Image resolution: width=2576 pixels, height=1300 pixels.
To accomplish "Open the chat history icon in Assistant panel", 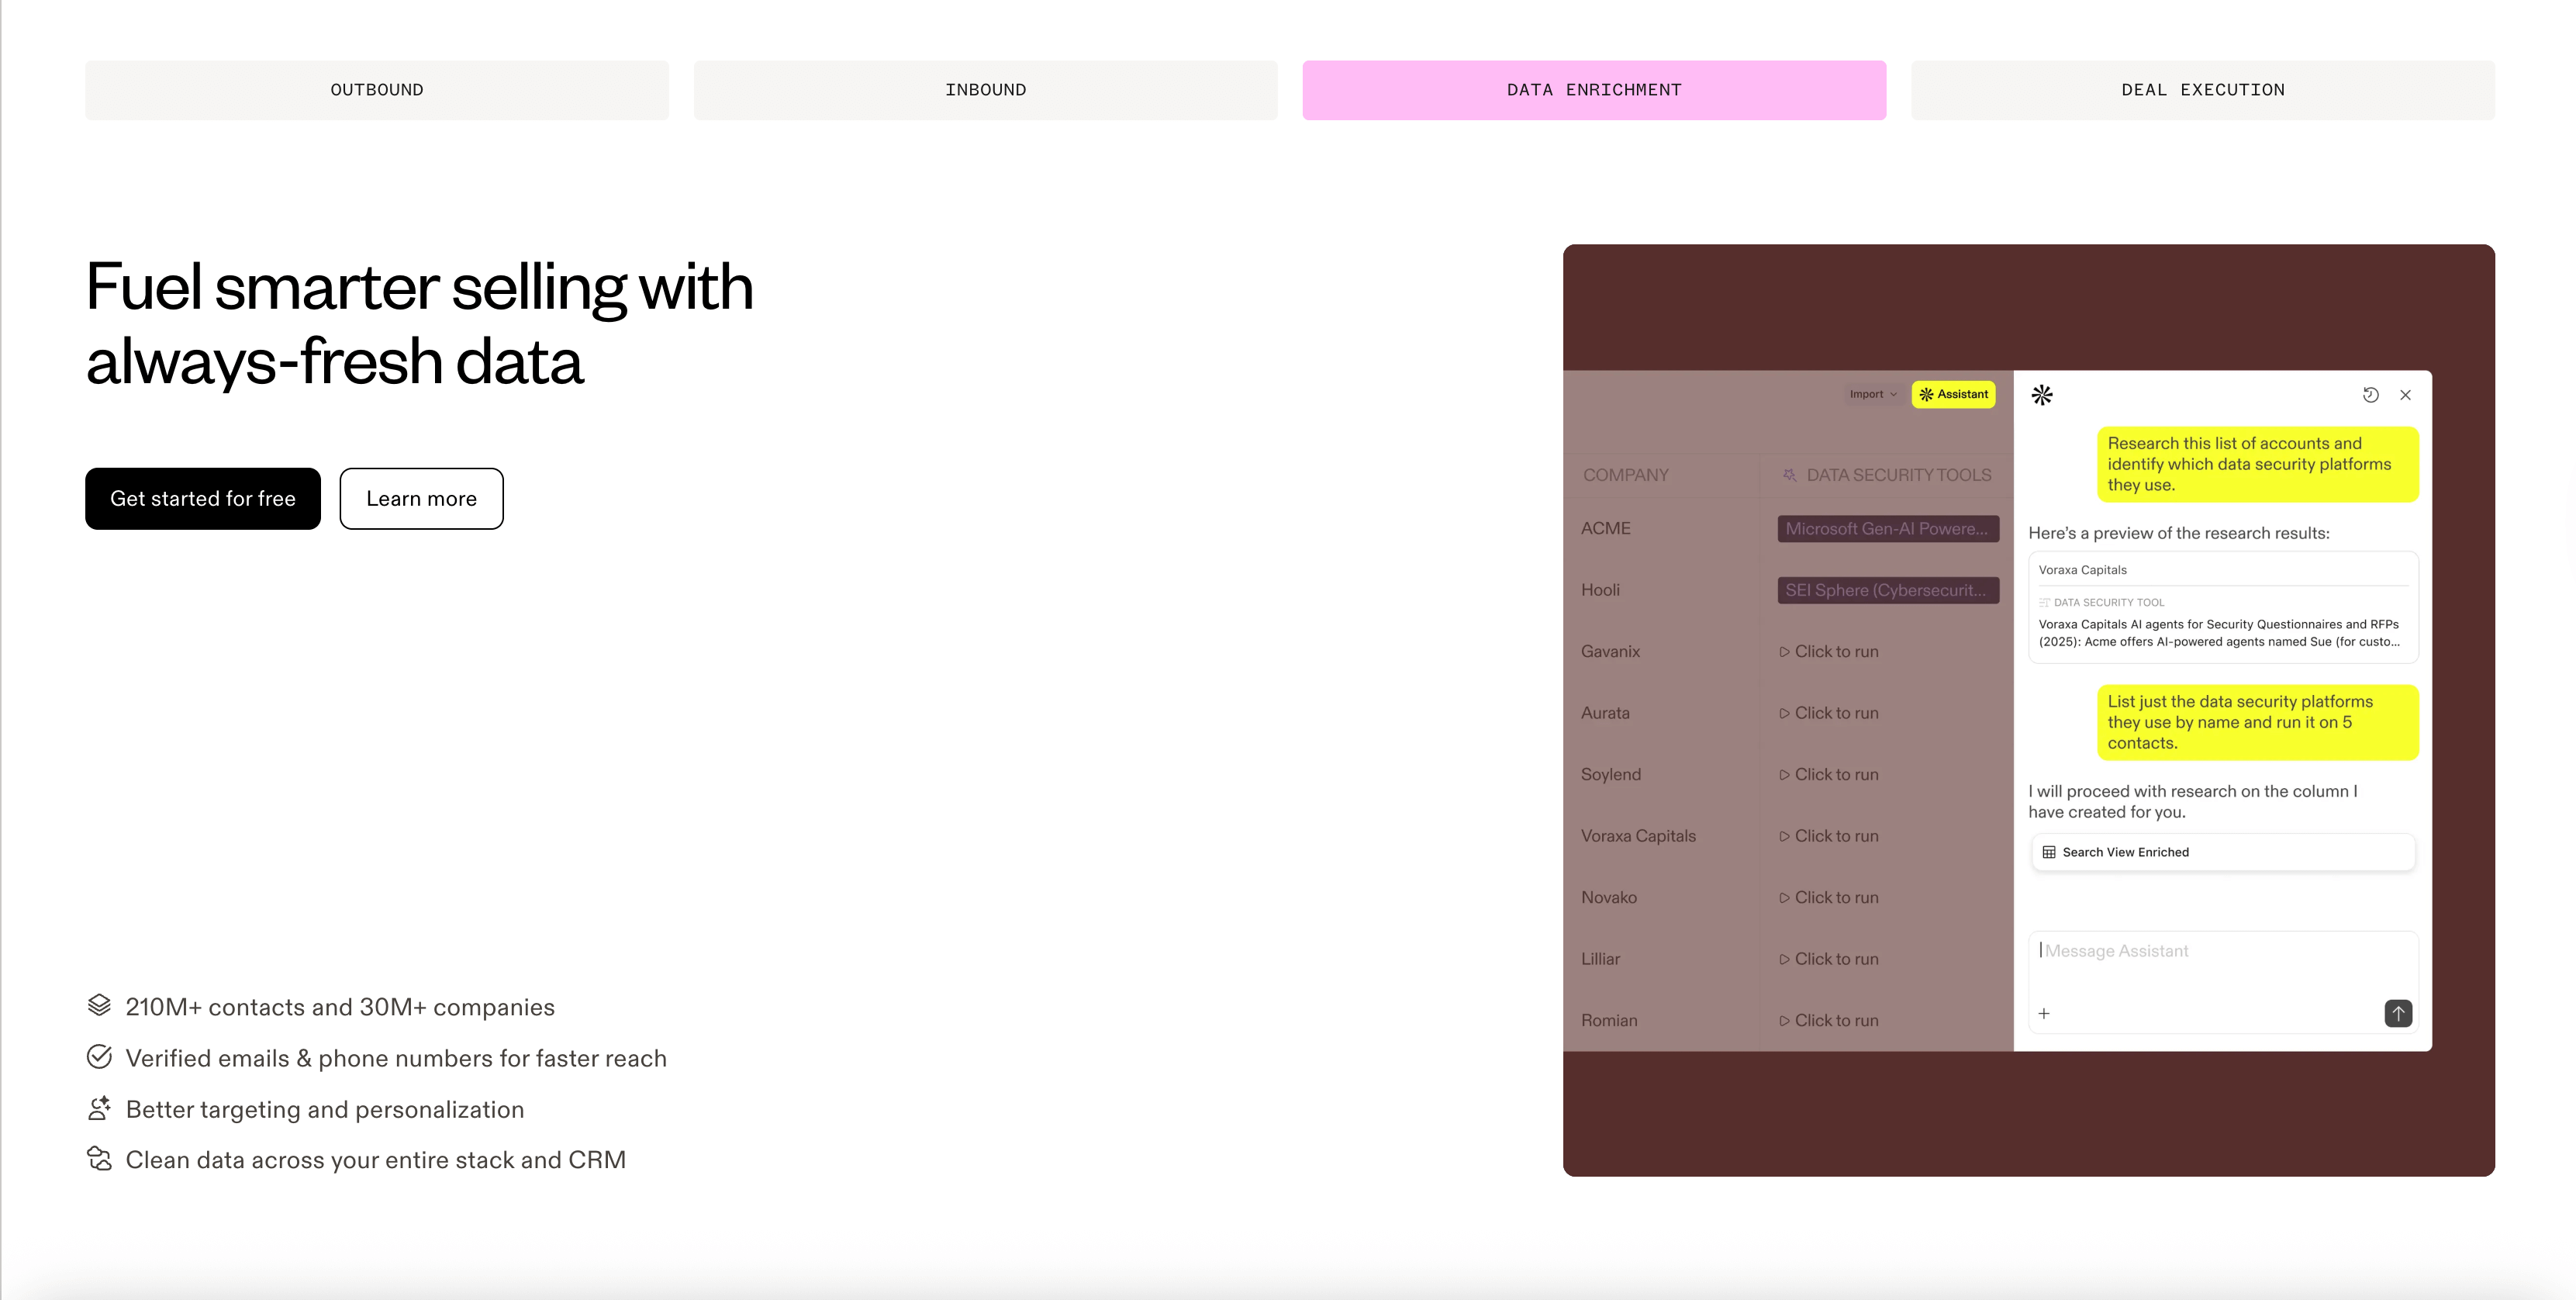I will (x=2371, y=395).
